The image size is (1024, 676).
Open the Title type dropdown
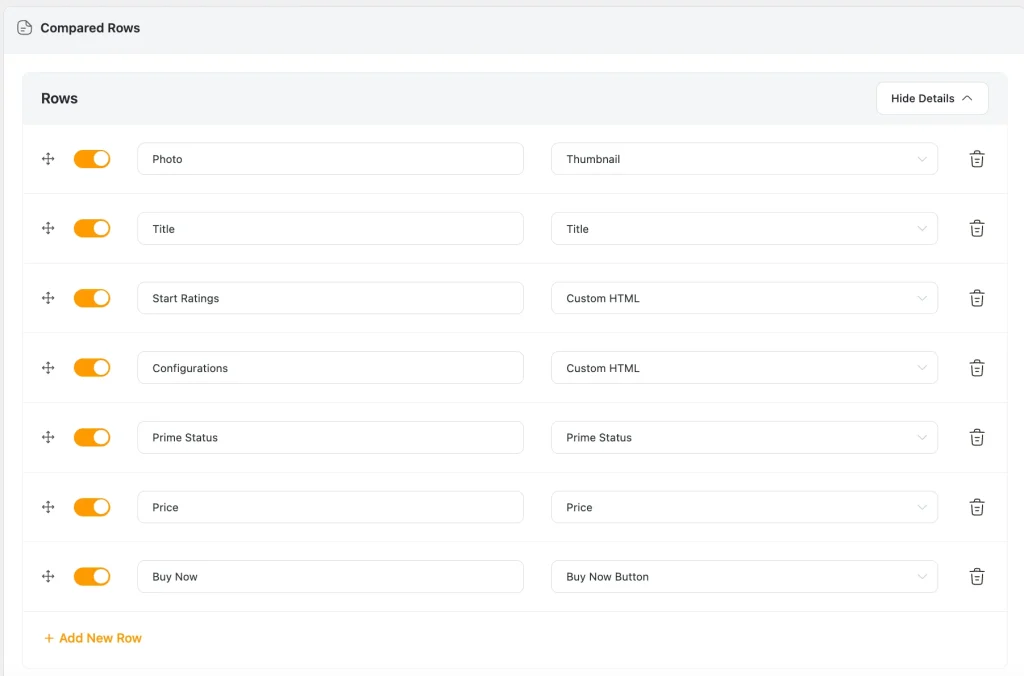(744, 229)
